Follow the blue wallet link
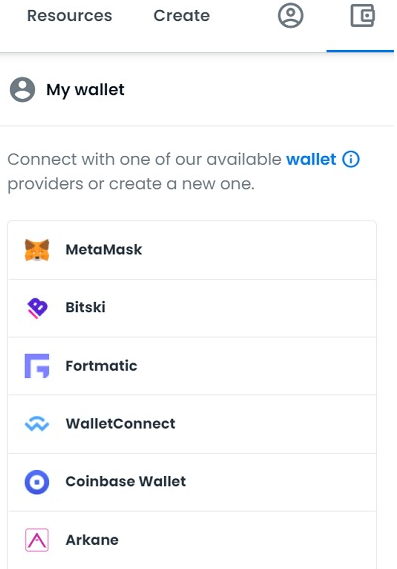 tap(311, 159)
